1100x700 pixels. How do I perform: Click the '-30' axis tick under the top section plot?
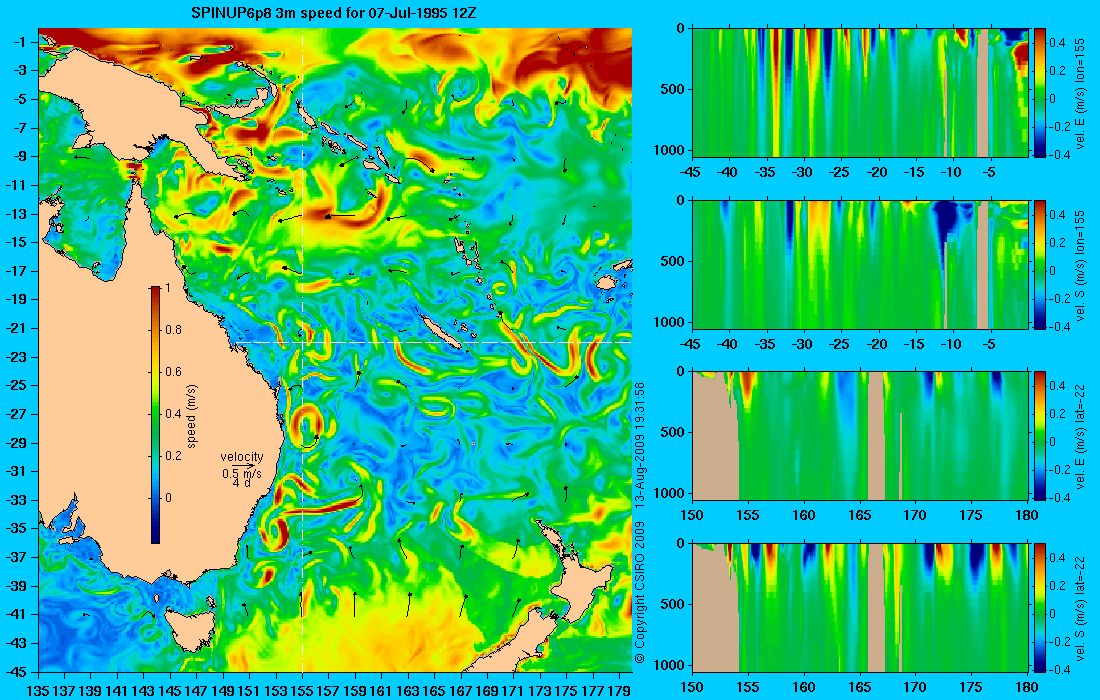[x=803, y=173]
